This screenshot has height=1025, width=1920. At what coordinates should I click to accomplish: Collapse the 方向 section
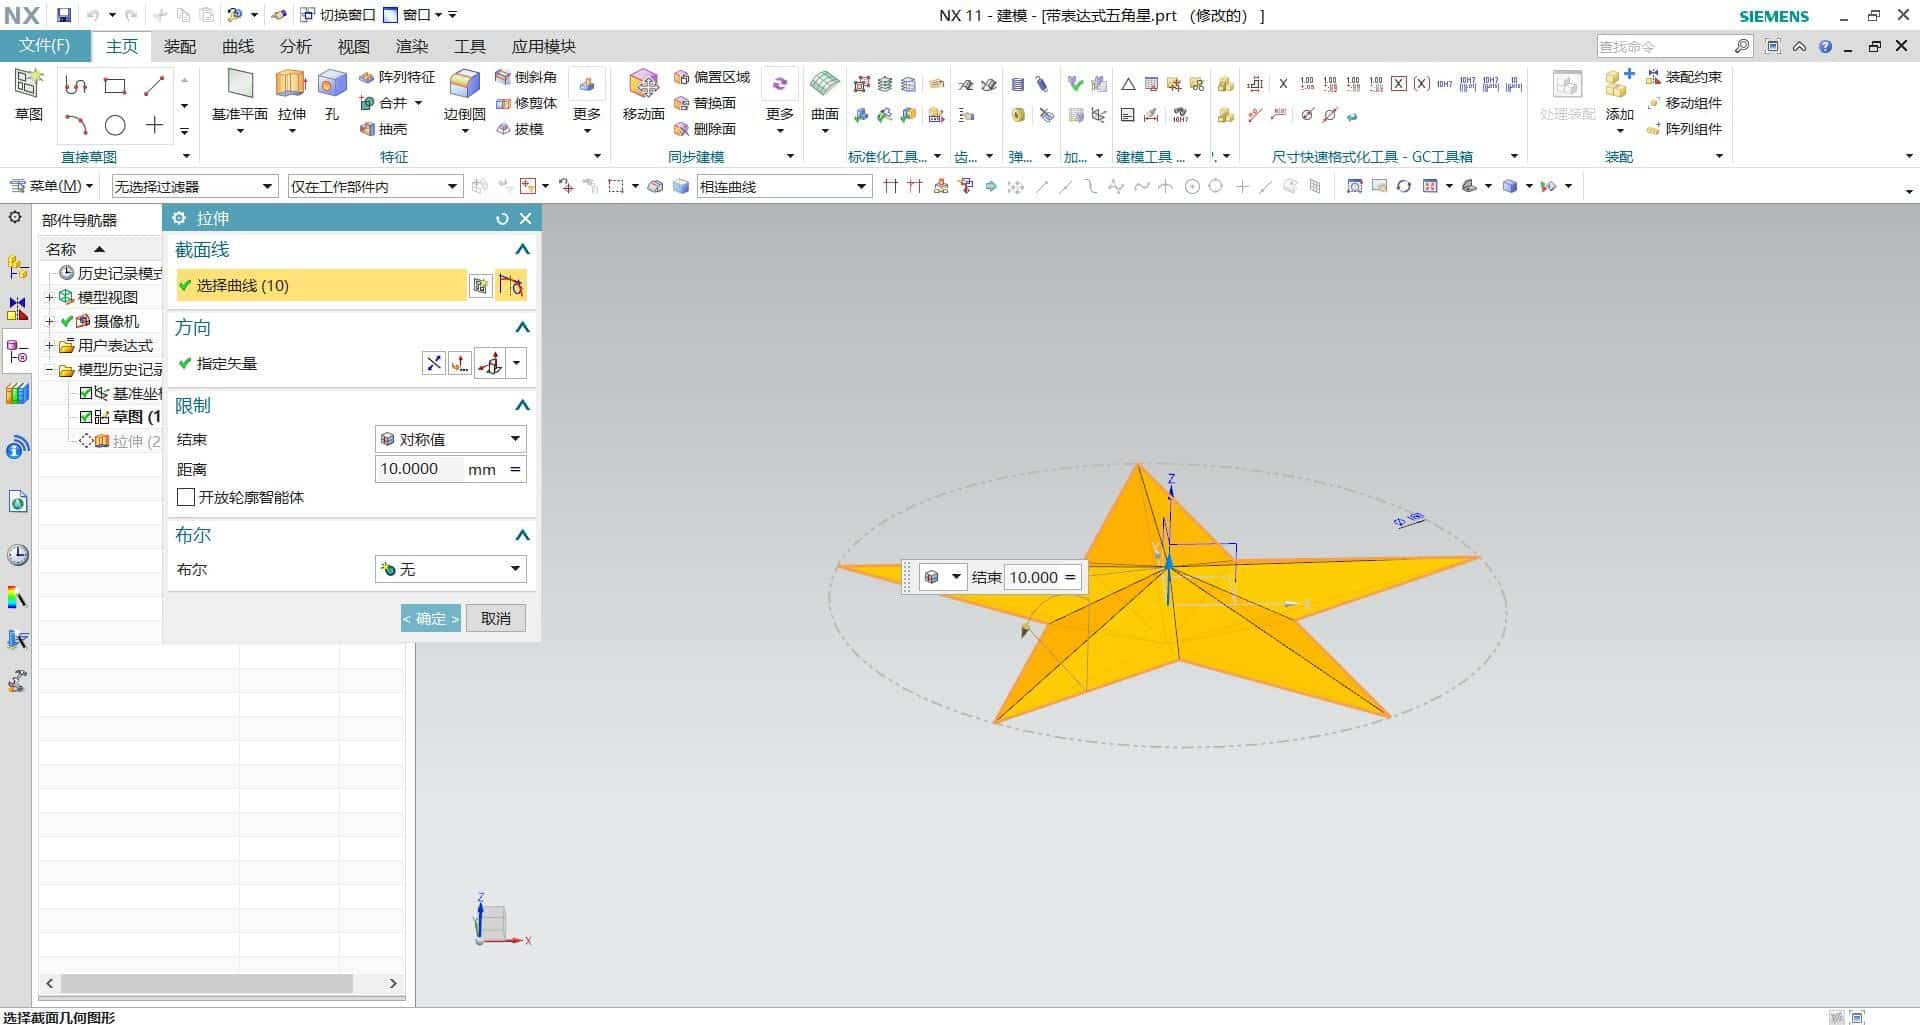522,328
